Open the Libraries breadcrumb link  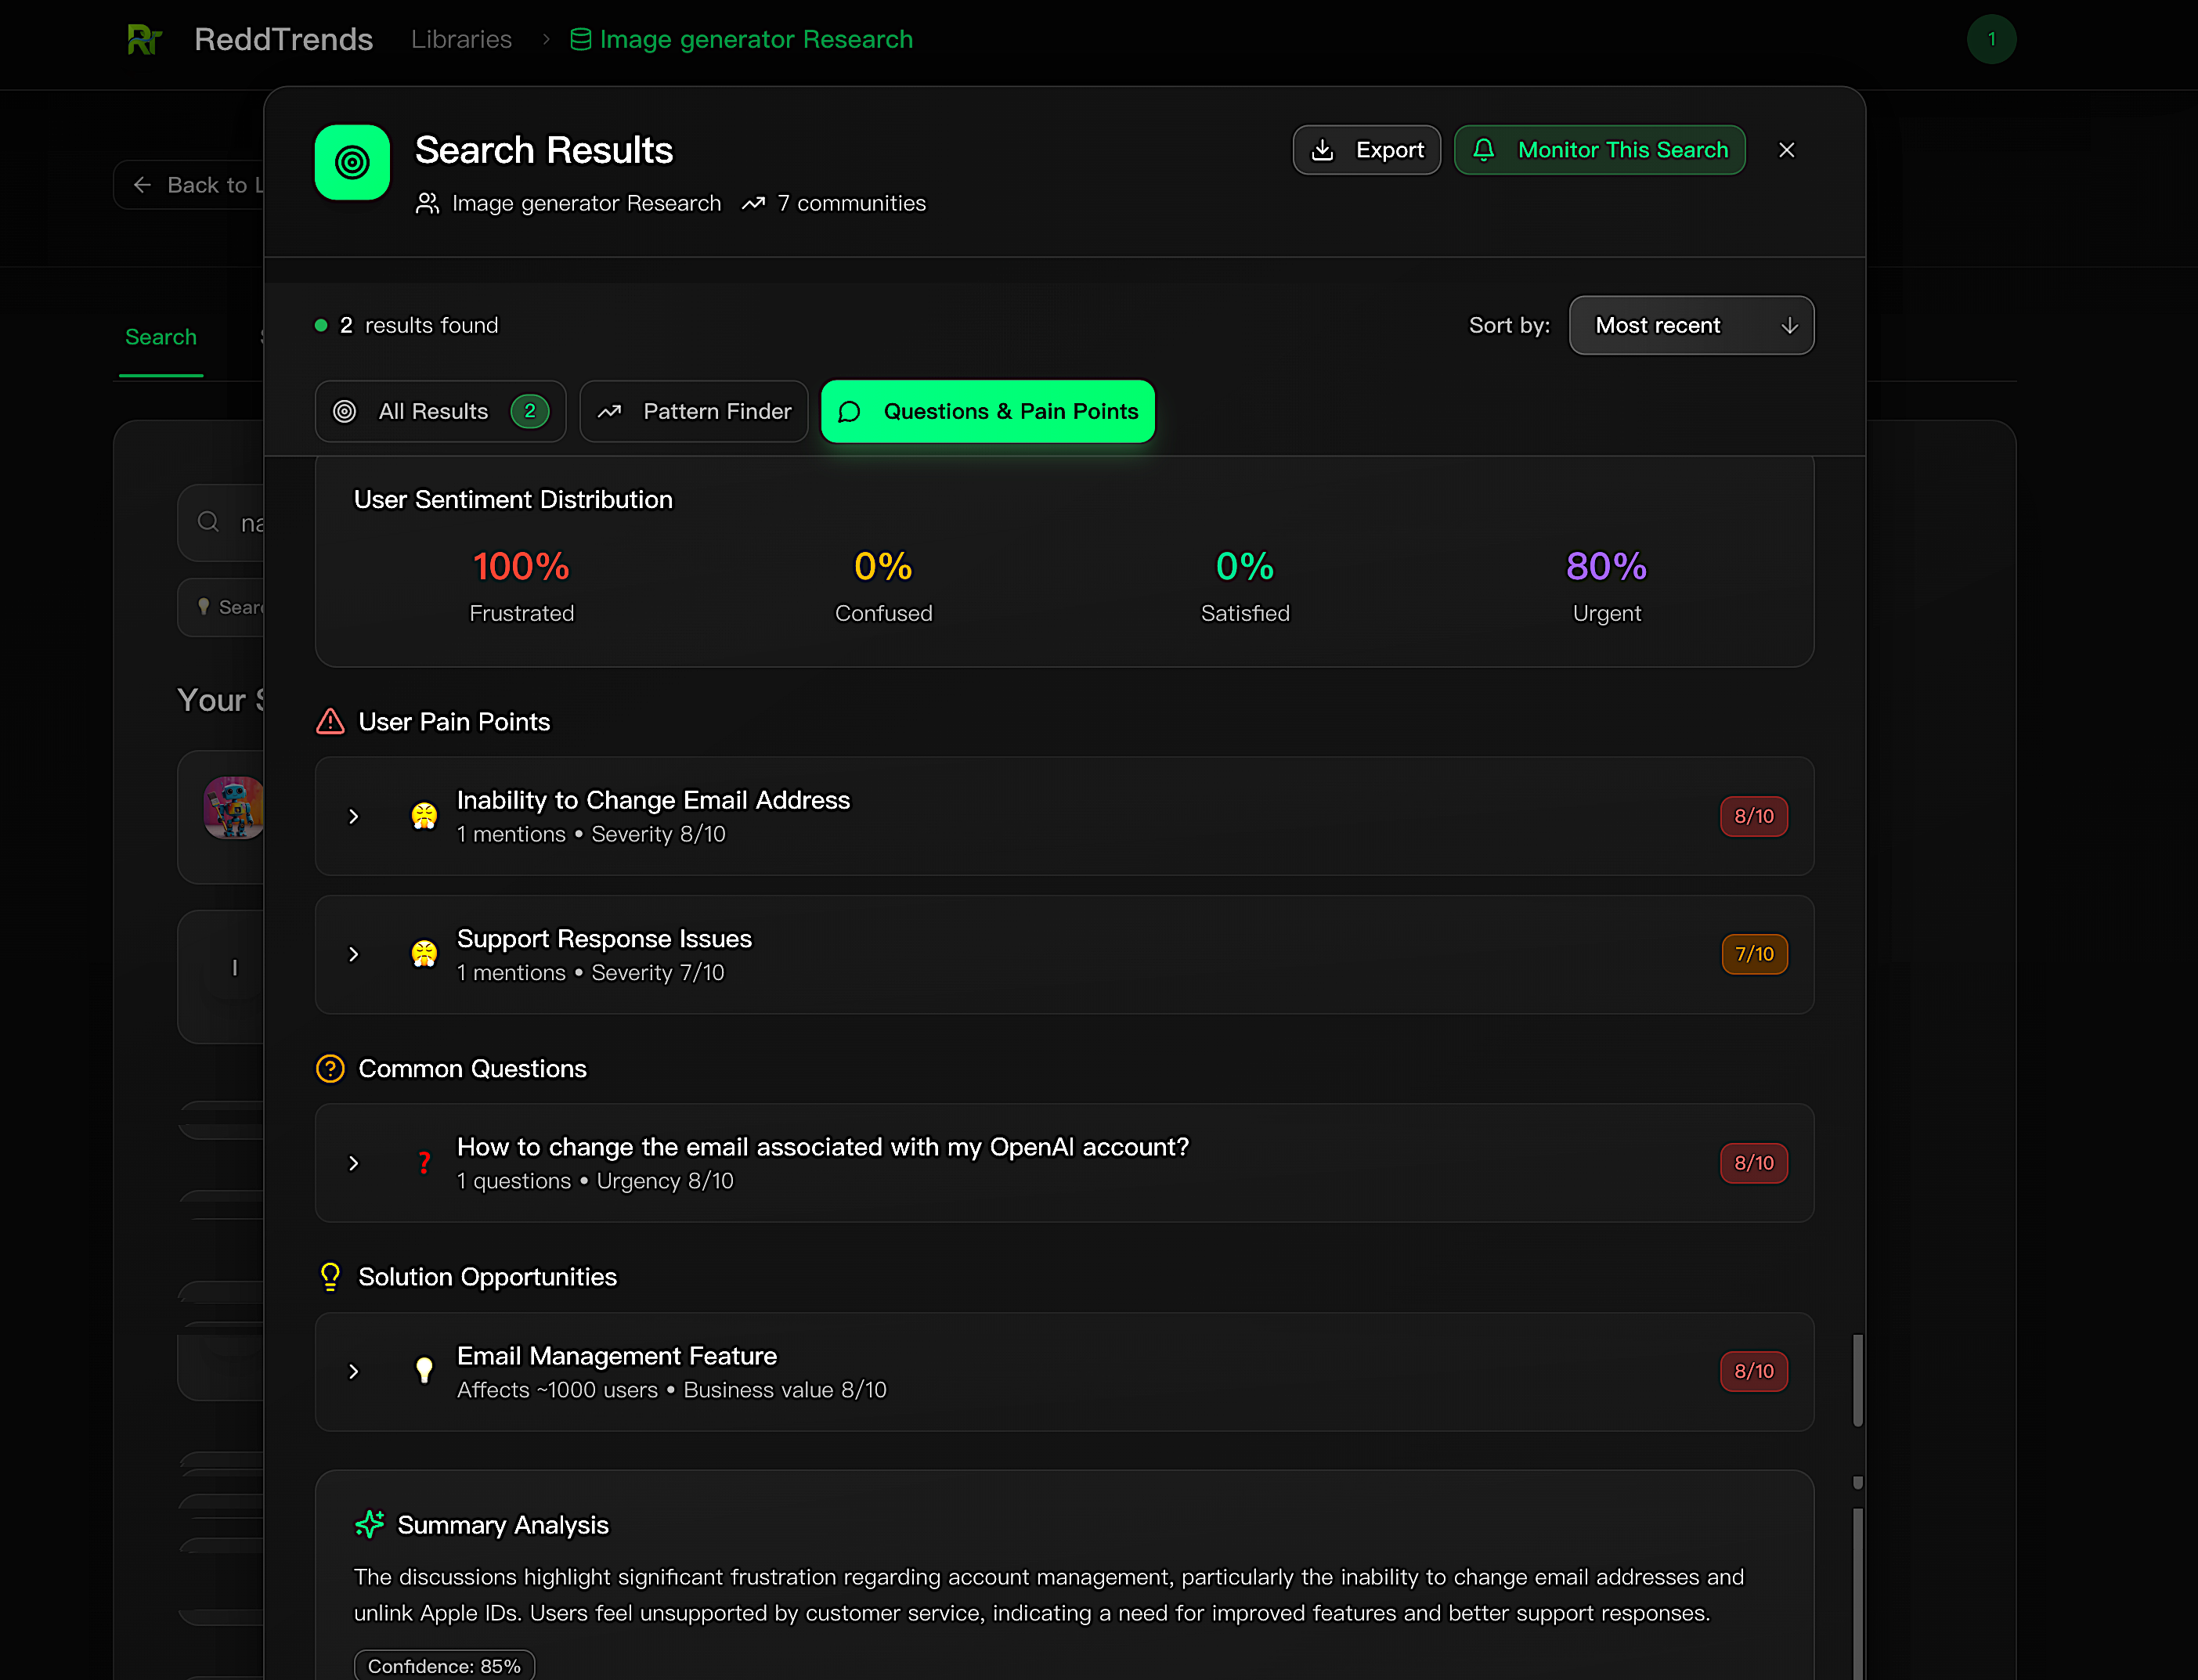tap(461, 39)
